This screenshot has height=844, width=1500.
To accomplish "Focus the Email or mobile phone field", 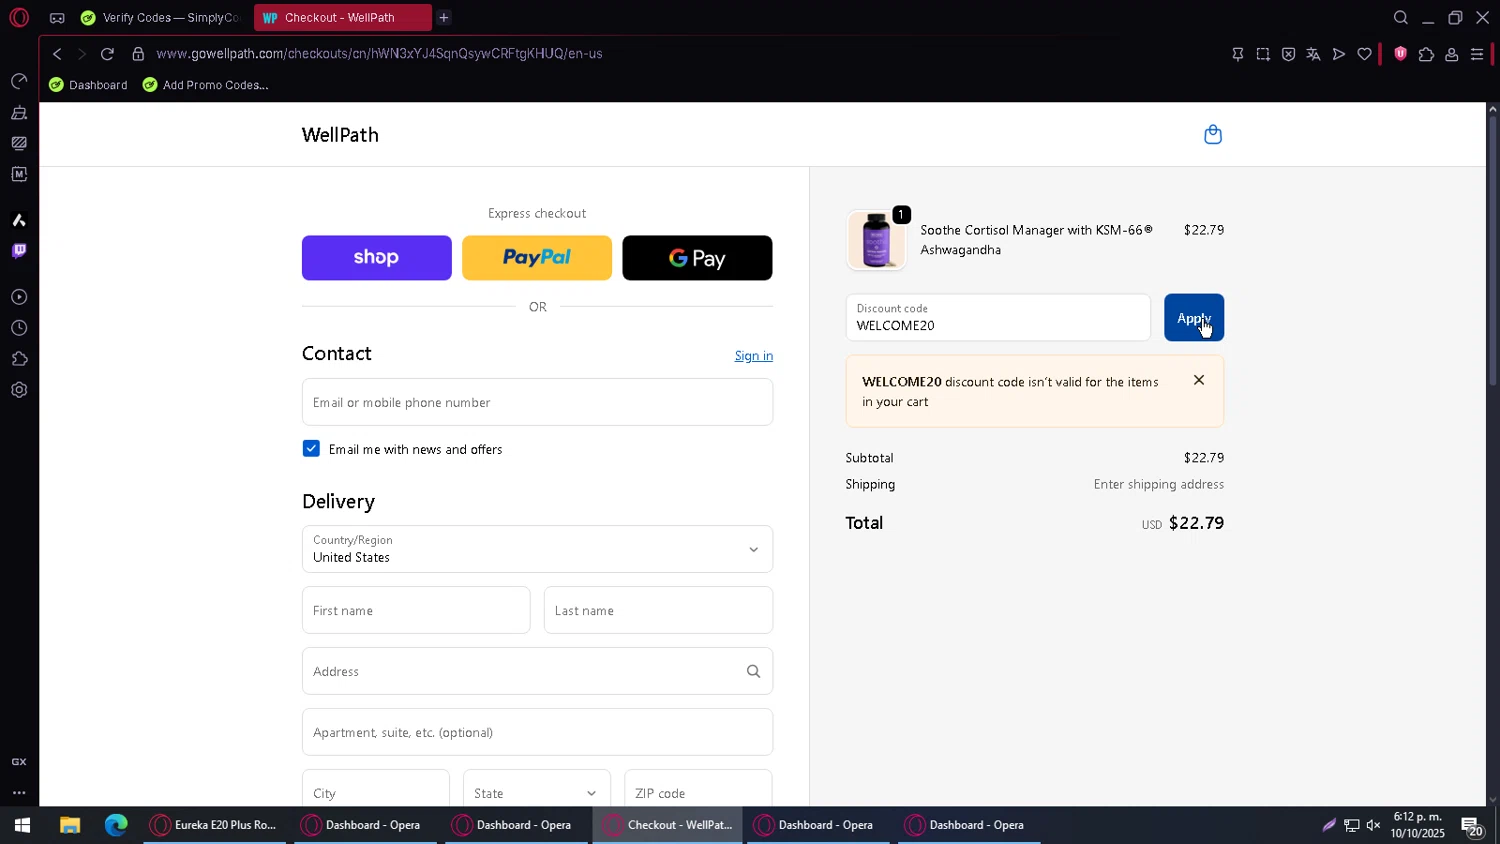I will pyautogui.click(x=537, y=402).
